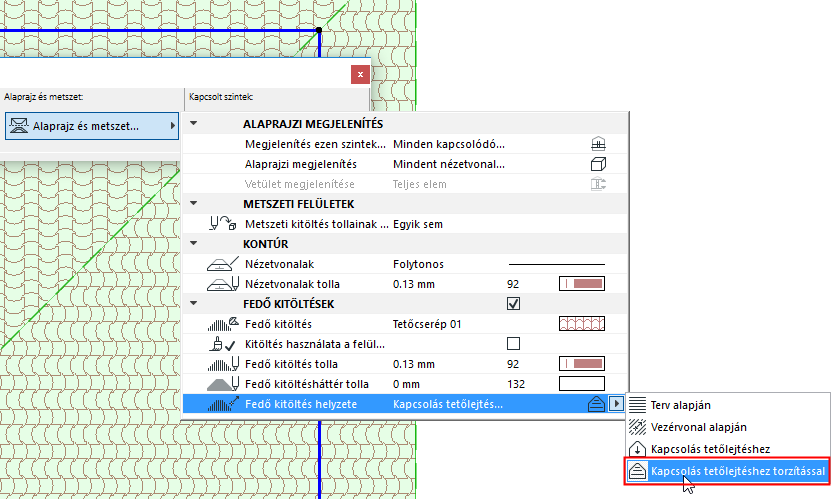
Task: Click the Nézetvonalak tolla pen icon
Action: point(222,284)
